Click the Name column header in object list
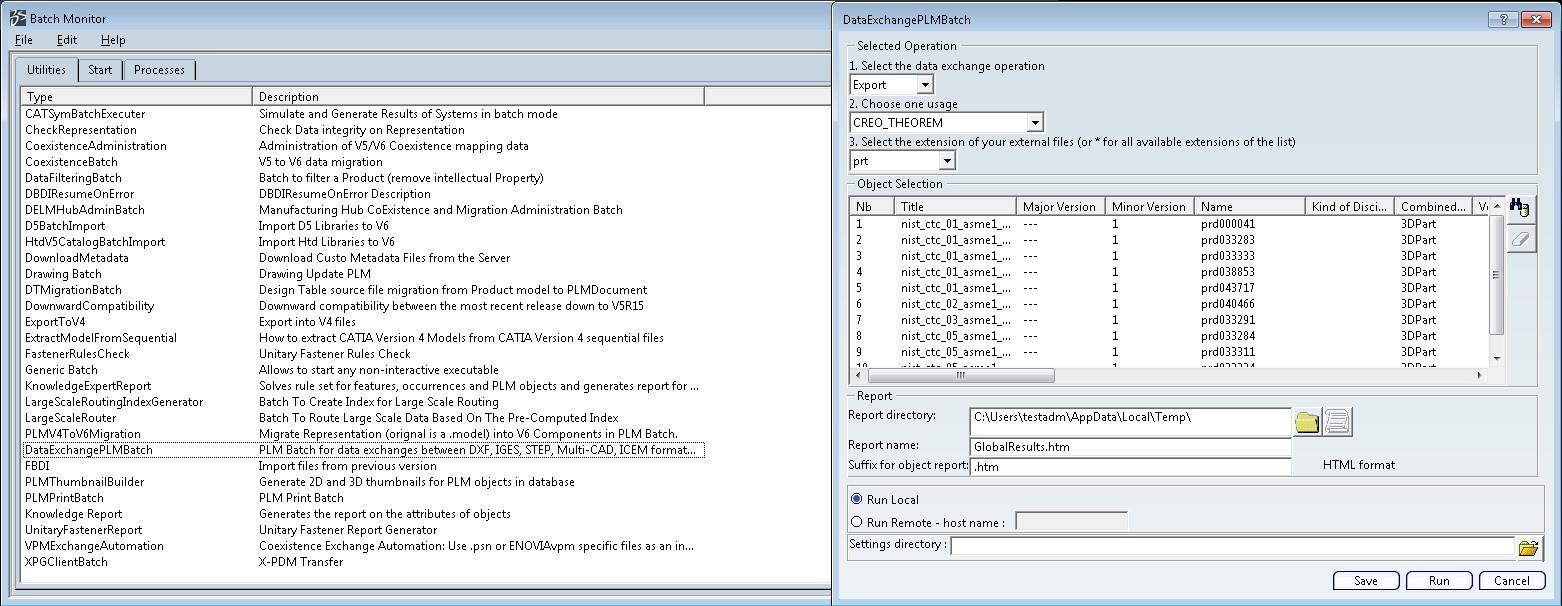 click(1250, 207)
